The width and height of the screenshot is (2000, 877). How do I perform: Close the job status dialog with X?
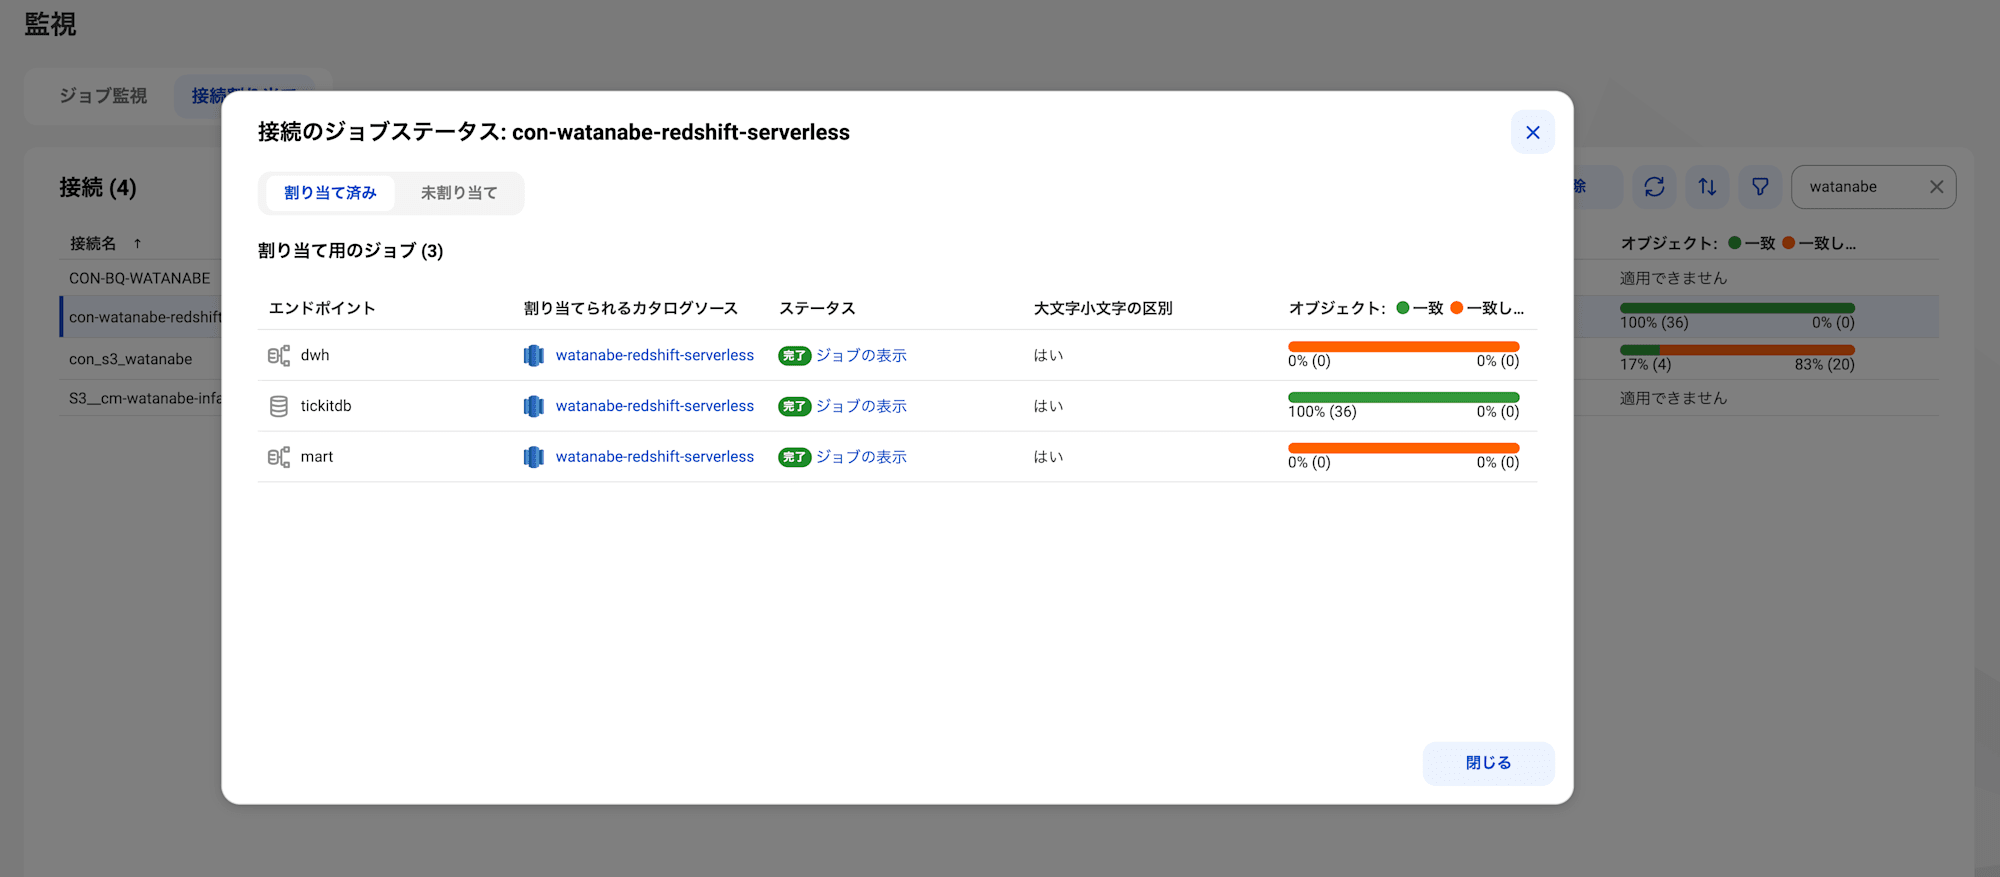click(x=1532, y=132)
